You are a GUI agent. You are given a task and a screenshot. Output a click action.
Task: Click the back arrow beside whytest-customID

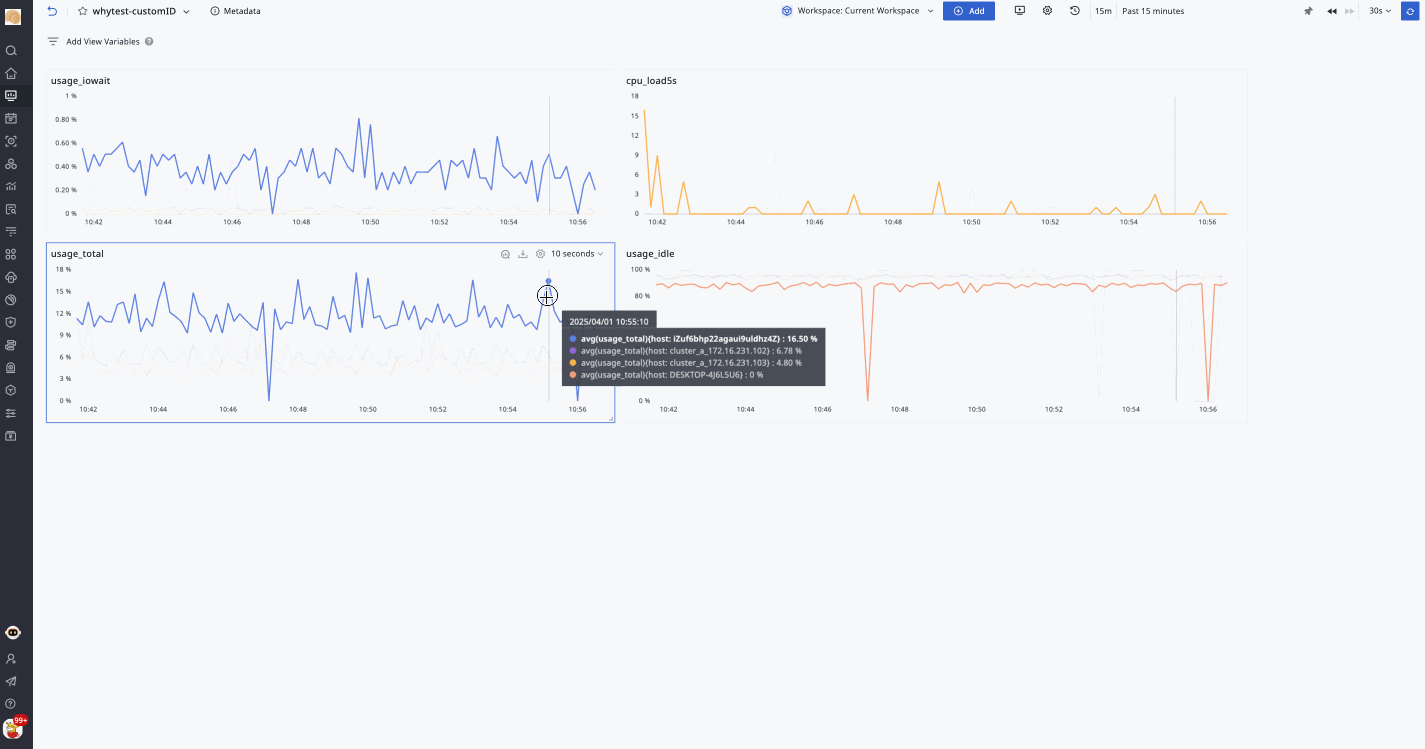click(x=52, y=11)
